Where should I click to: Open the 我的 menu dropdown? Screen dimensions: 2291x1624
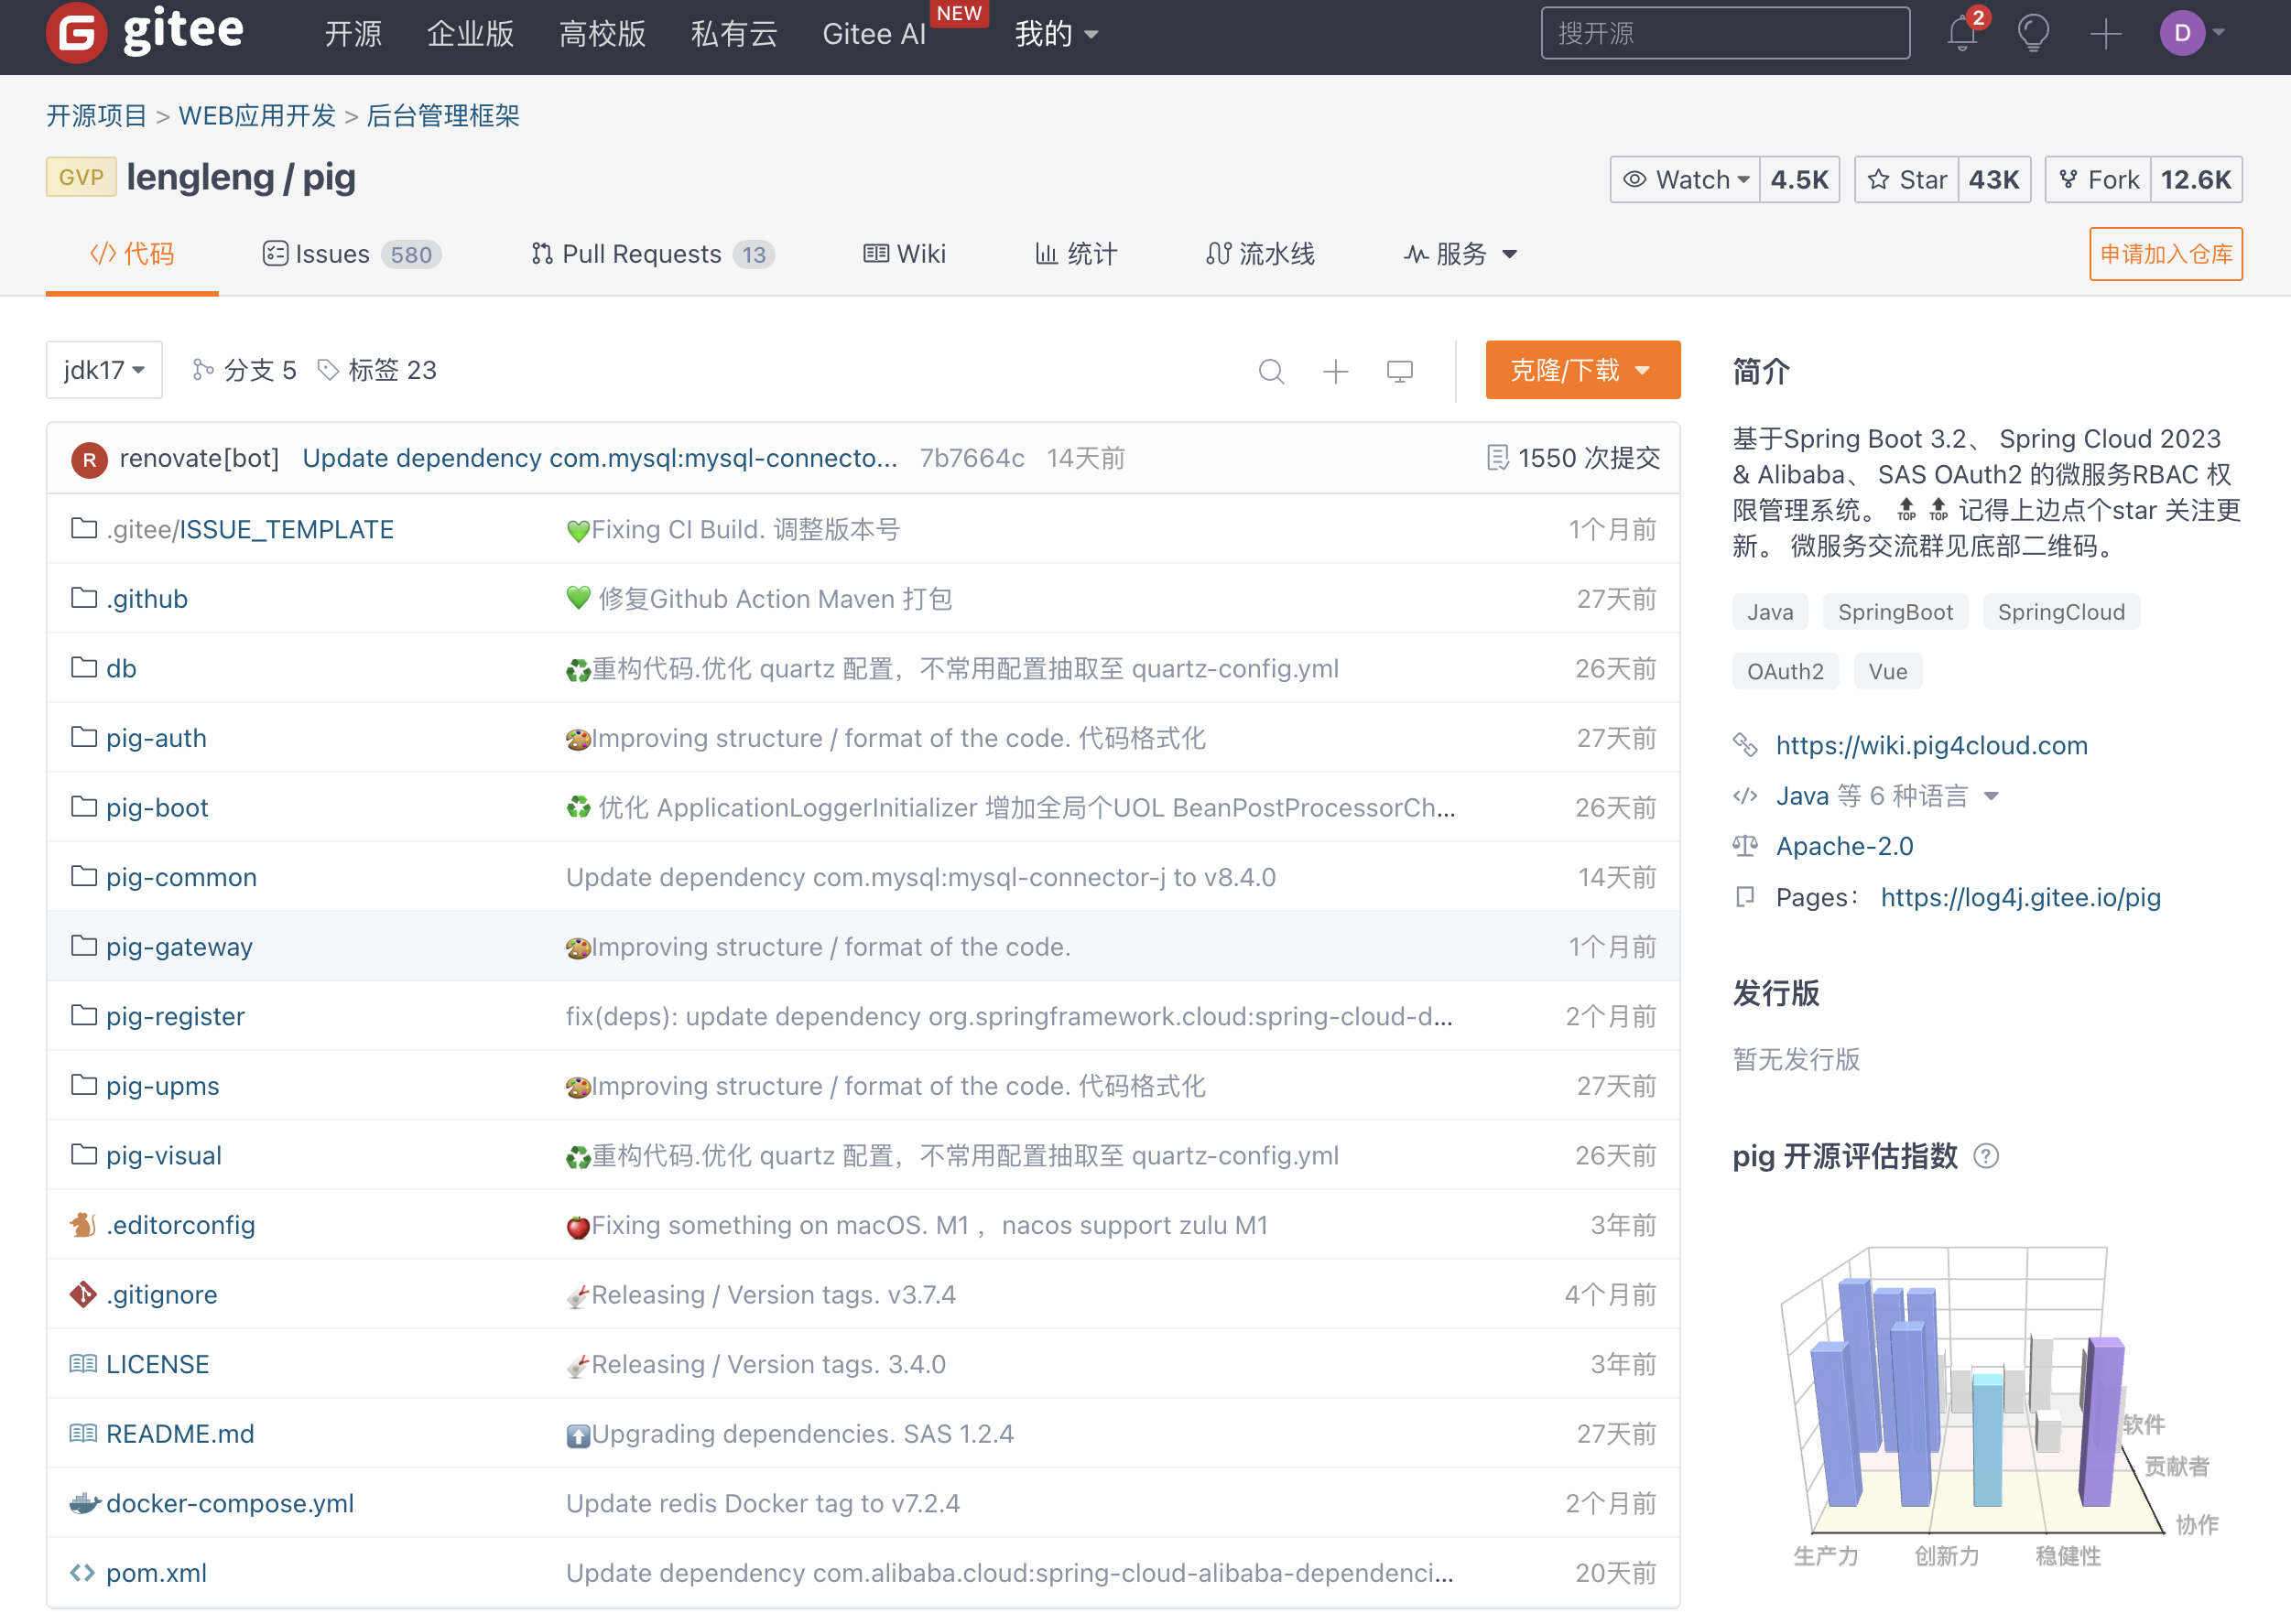point(1056,33)
